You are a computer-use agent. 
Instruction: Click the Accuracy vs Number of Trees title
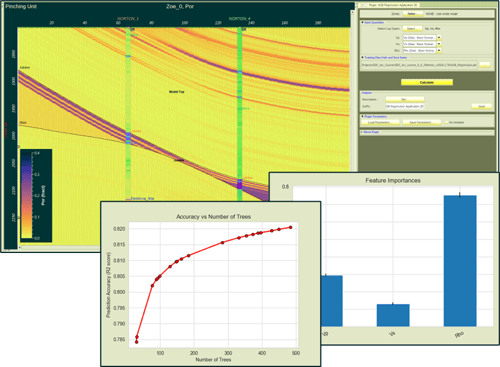213,217
